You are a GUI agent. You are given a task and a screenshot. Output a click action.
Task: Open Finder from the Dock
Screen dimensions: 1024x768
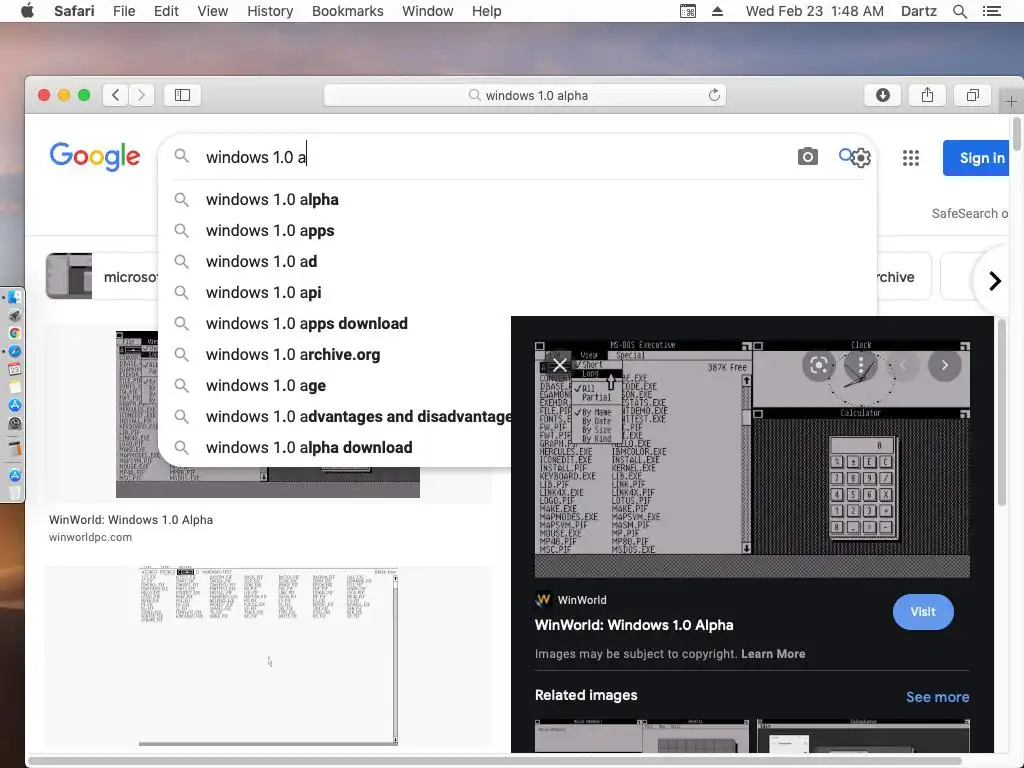tap(14, 297)
